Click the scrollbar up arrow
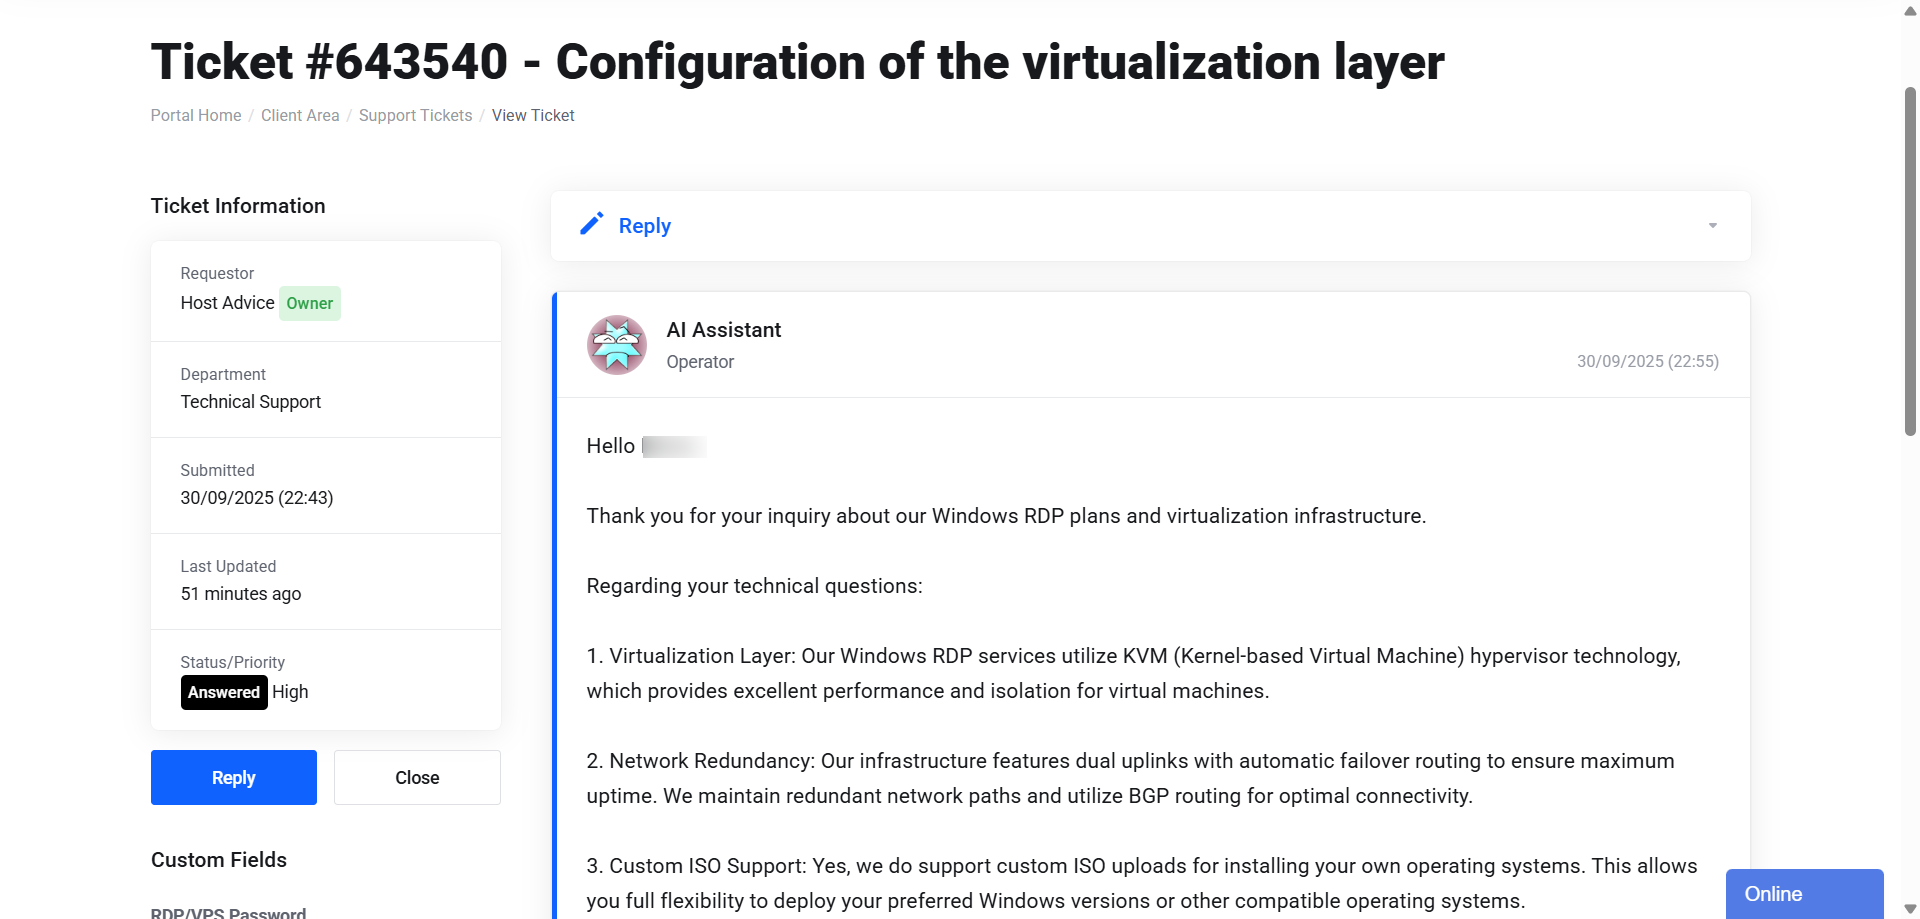Viewport: 1920px width, 919px height. click(x=1910, y=11)
